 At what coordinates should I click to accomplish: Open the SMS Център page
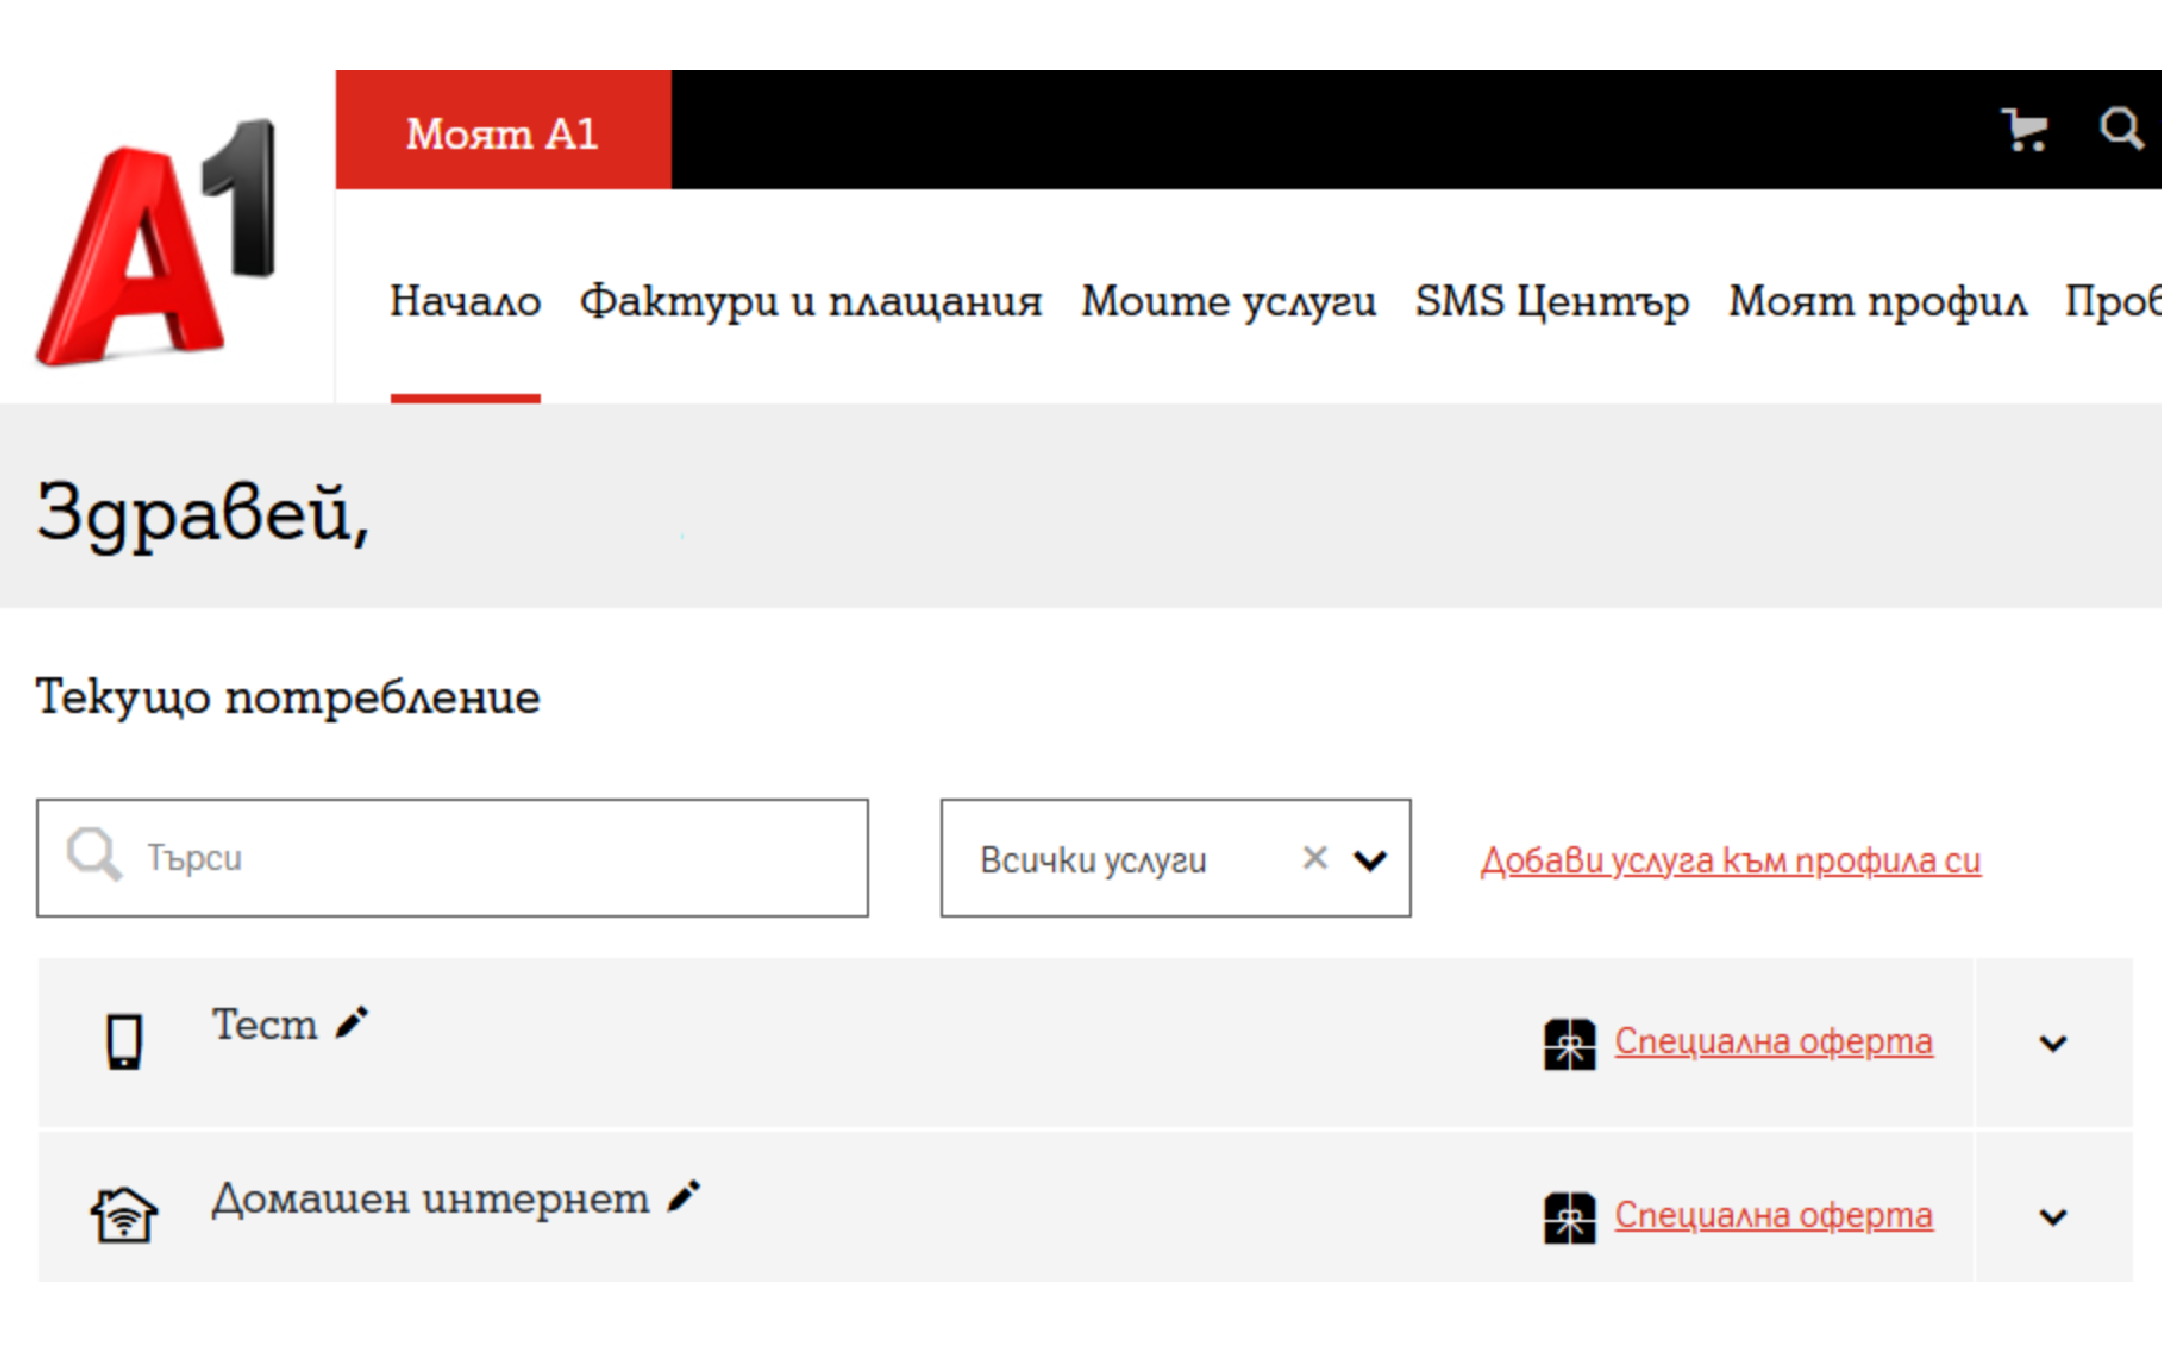point(1551,301)
